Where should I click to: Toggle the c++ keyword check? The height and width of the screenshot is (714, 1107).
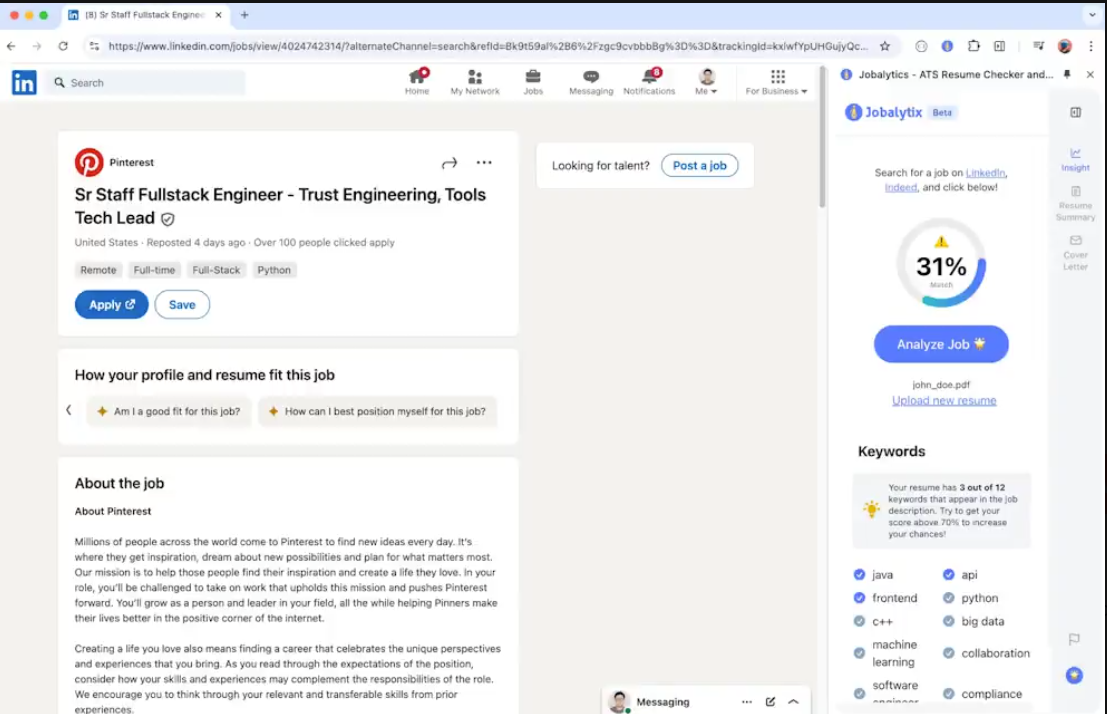pyautogui.click(x=859, y=621)
